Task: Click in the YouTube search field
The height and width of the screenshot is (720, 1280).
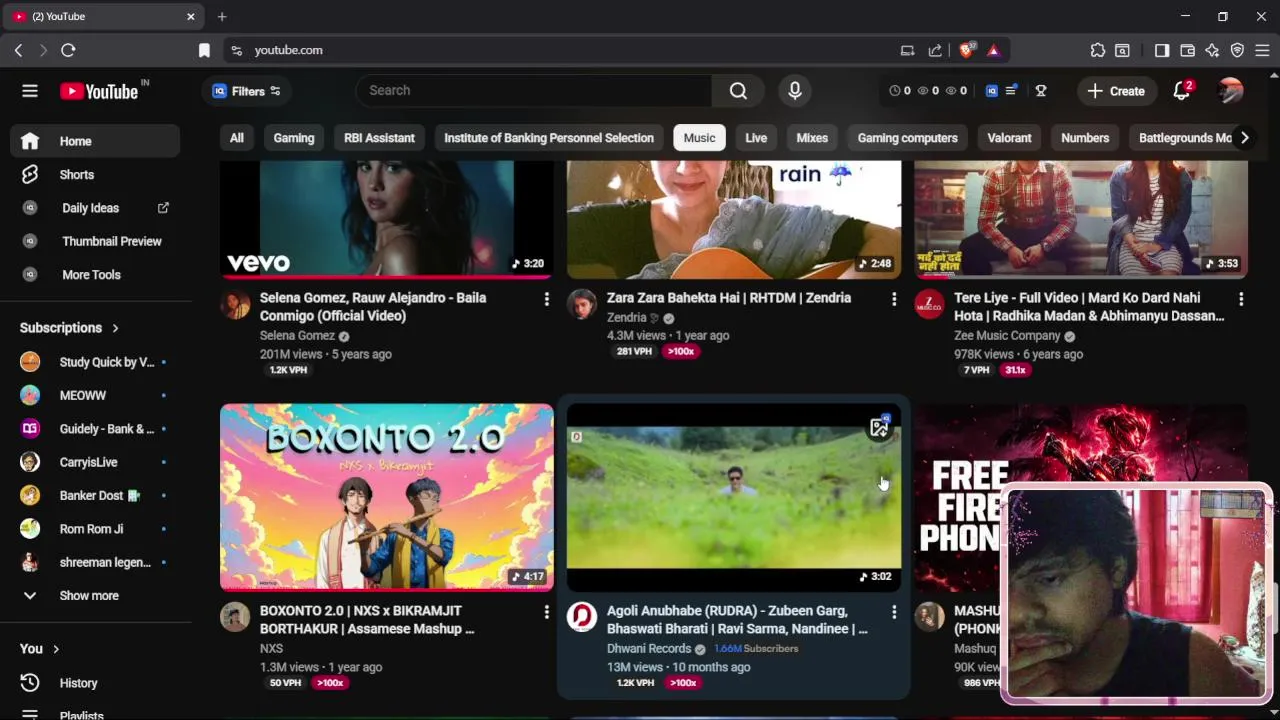Action: pyautogui.click(x=534, y=91)
